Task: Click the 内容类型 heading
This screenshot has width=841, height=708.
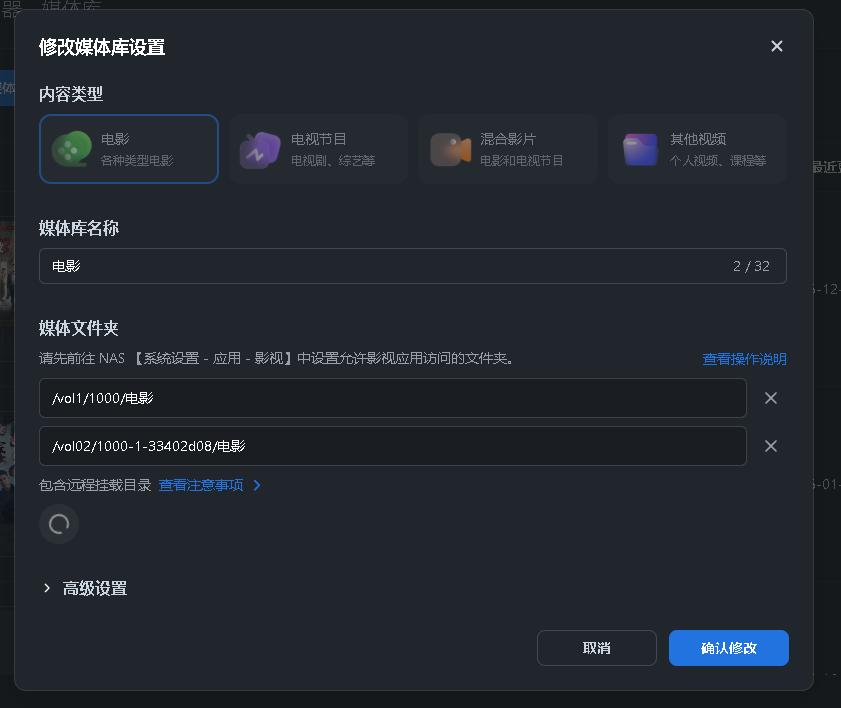Action: [x=71, y=94]
